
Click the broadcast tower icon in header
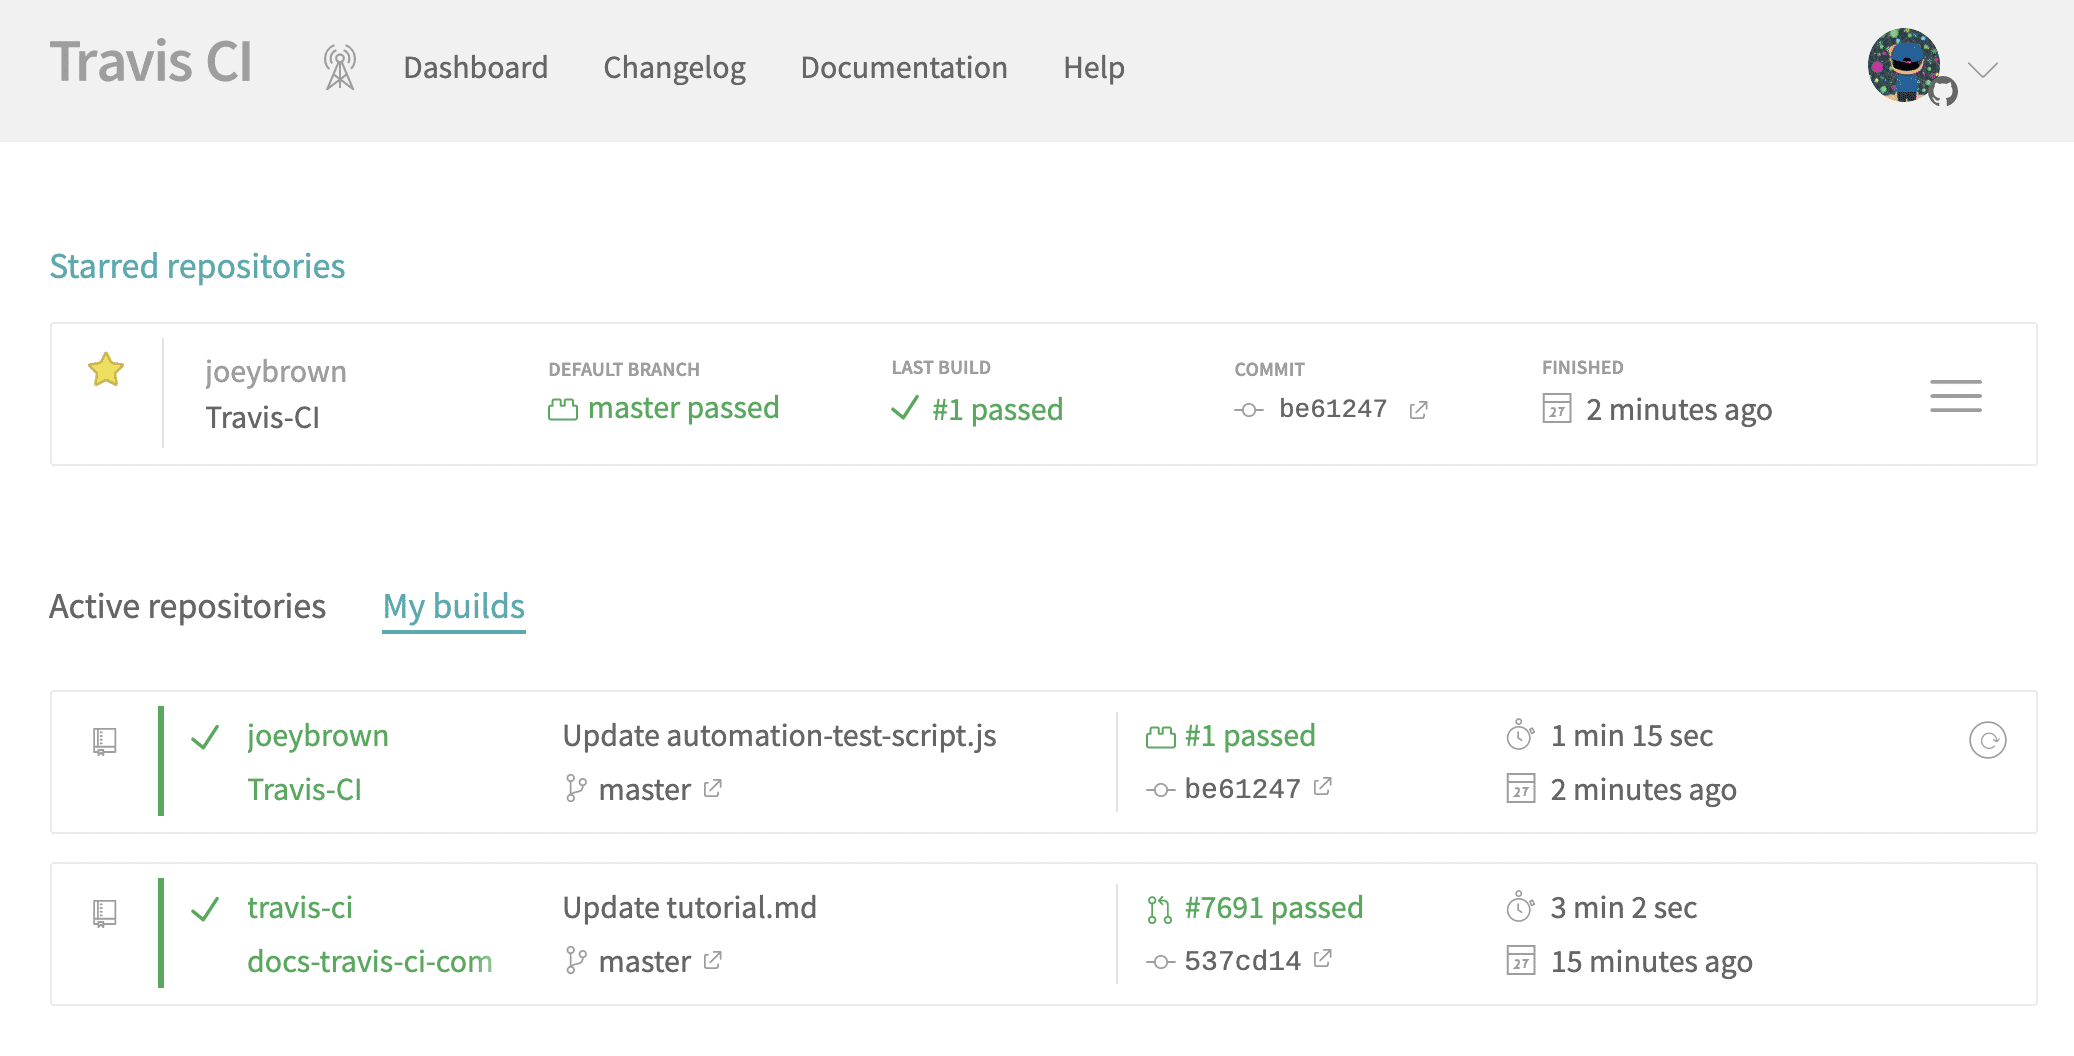340,68
